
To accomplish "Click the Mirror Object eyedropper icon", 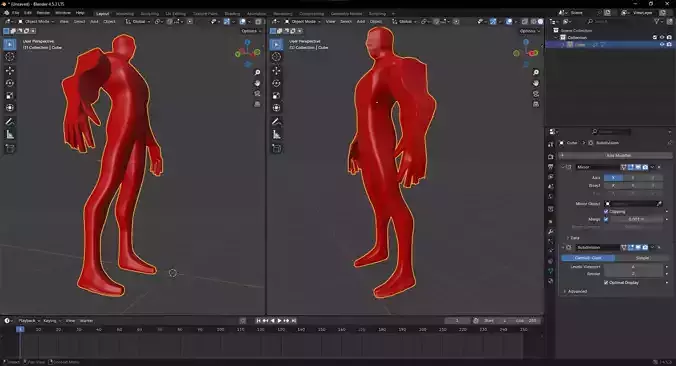I will (659, 203).
